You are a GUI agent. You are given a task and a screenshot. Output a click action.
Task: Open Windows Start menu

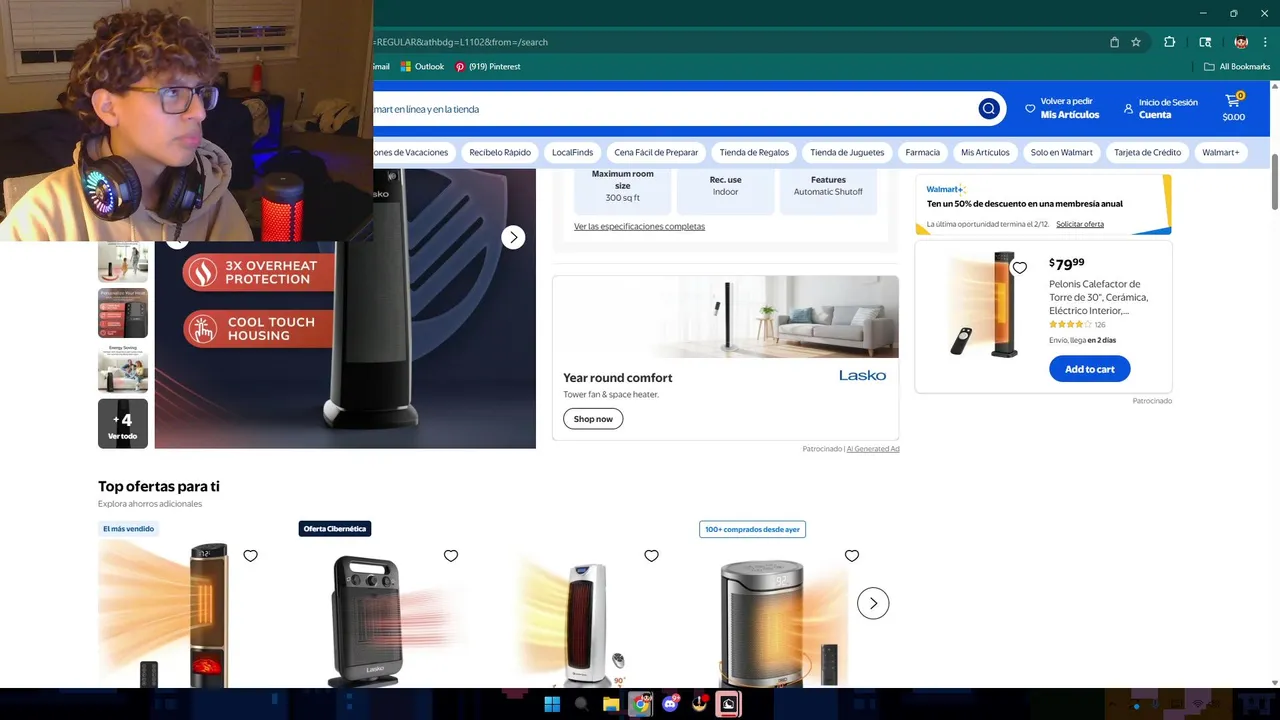[x=552, y=704]
